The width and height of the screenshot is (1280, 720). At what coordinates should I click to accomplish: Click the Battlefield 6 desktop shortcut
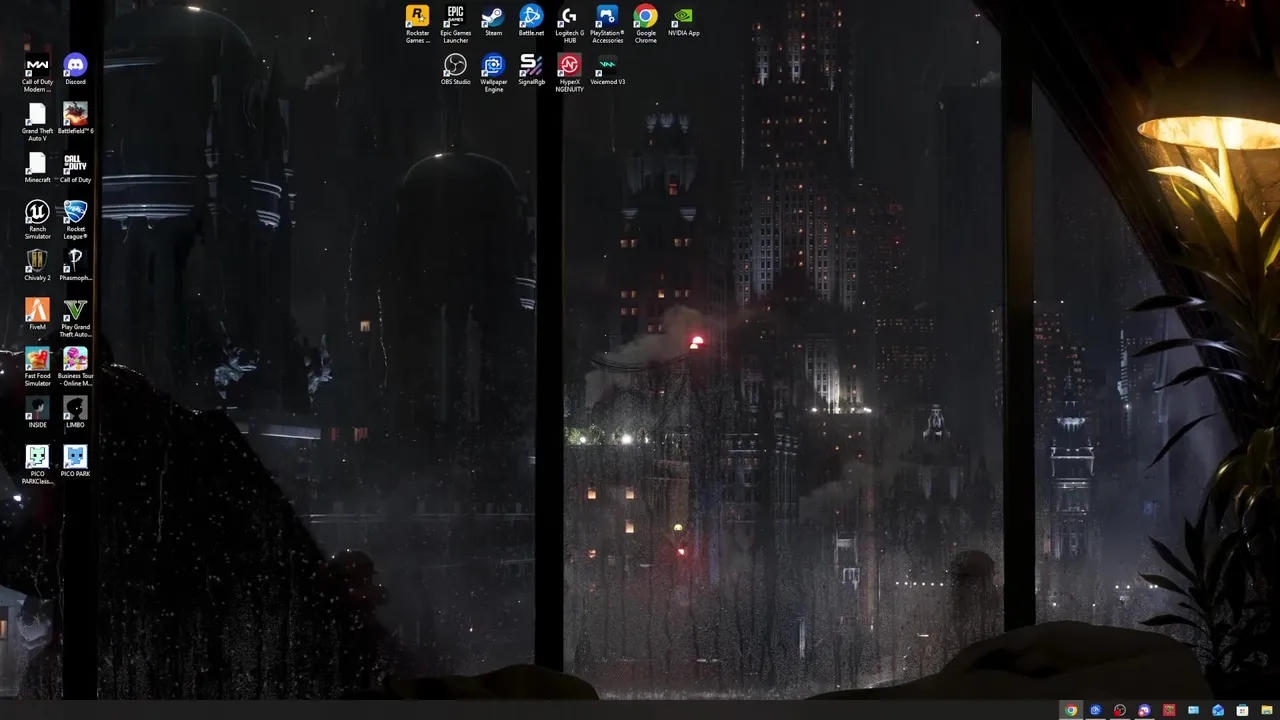click(75, 119)
